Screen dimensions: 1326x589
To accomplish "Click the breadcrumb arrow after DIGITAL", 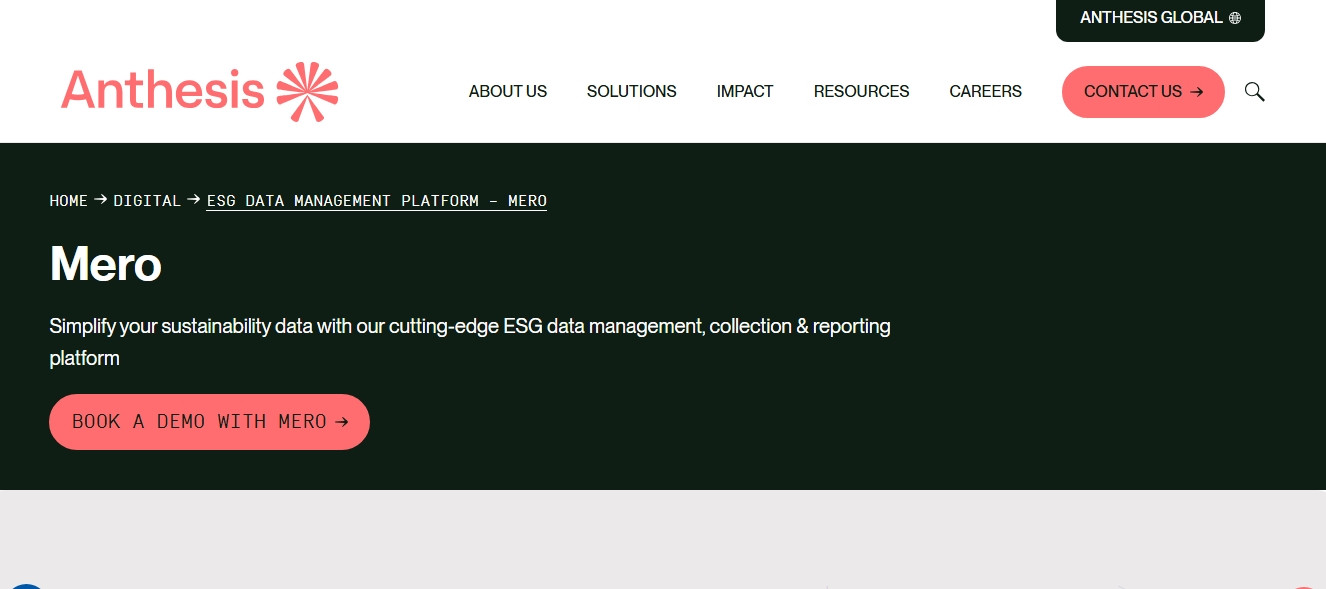I will tap(193, 200).
